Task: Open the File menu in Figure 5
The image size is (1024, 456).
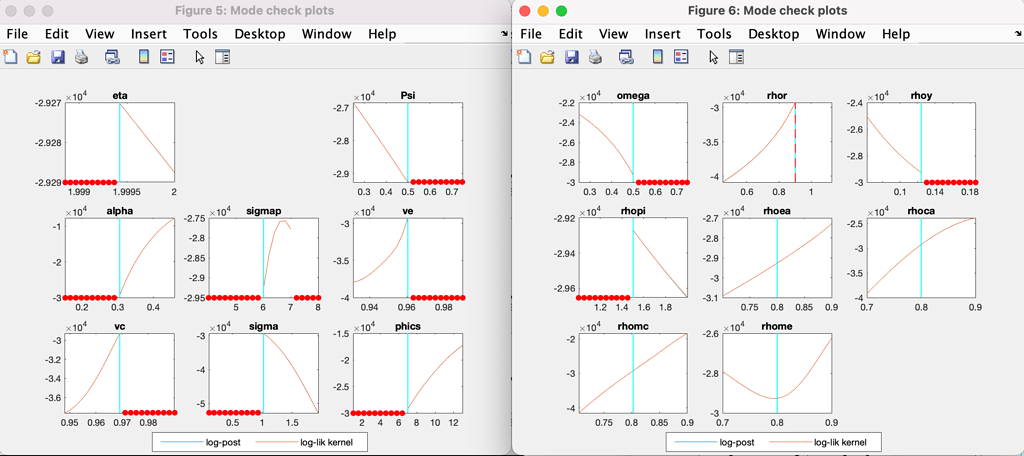Action: pos(19,34)
